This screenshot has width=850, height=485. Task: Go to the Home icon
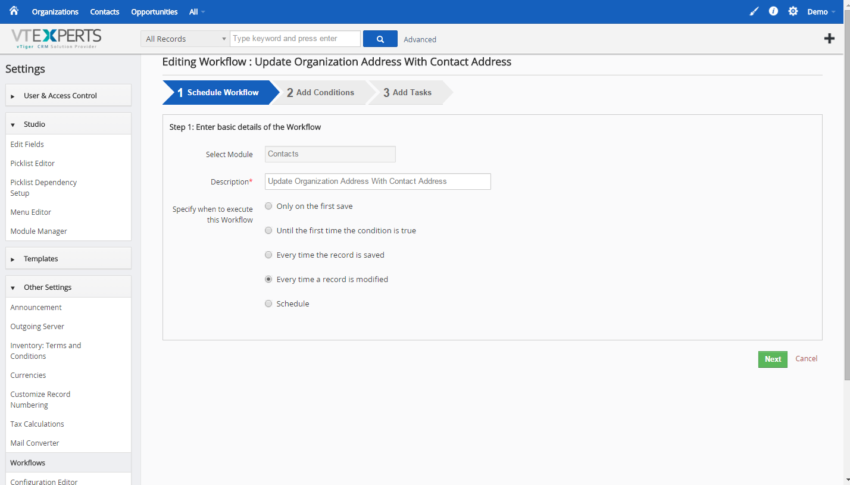coord(14,11)
